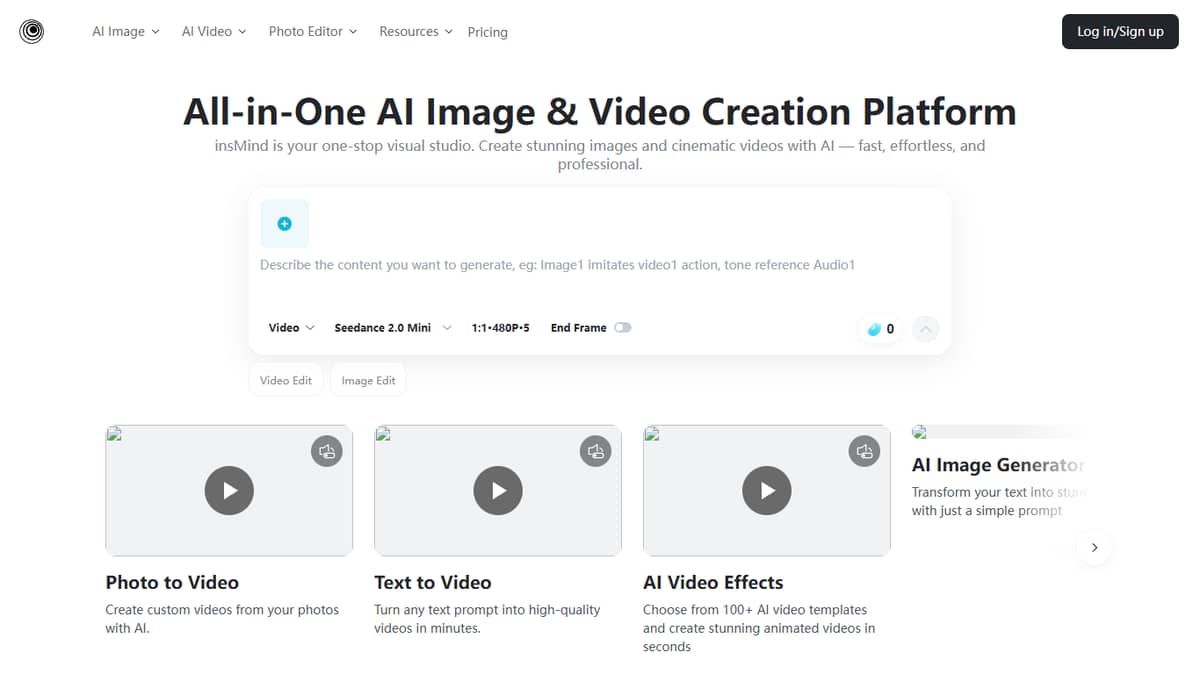
Task: Click the corner icon on Photo to Video card
Action: click(x=326, y=452)
